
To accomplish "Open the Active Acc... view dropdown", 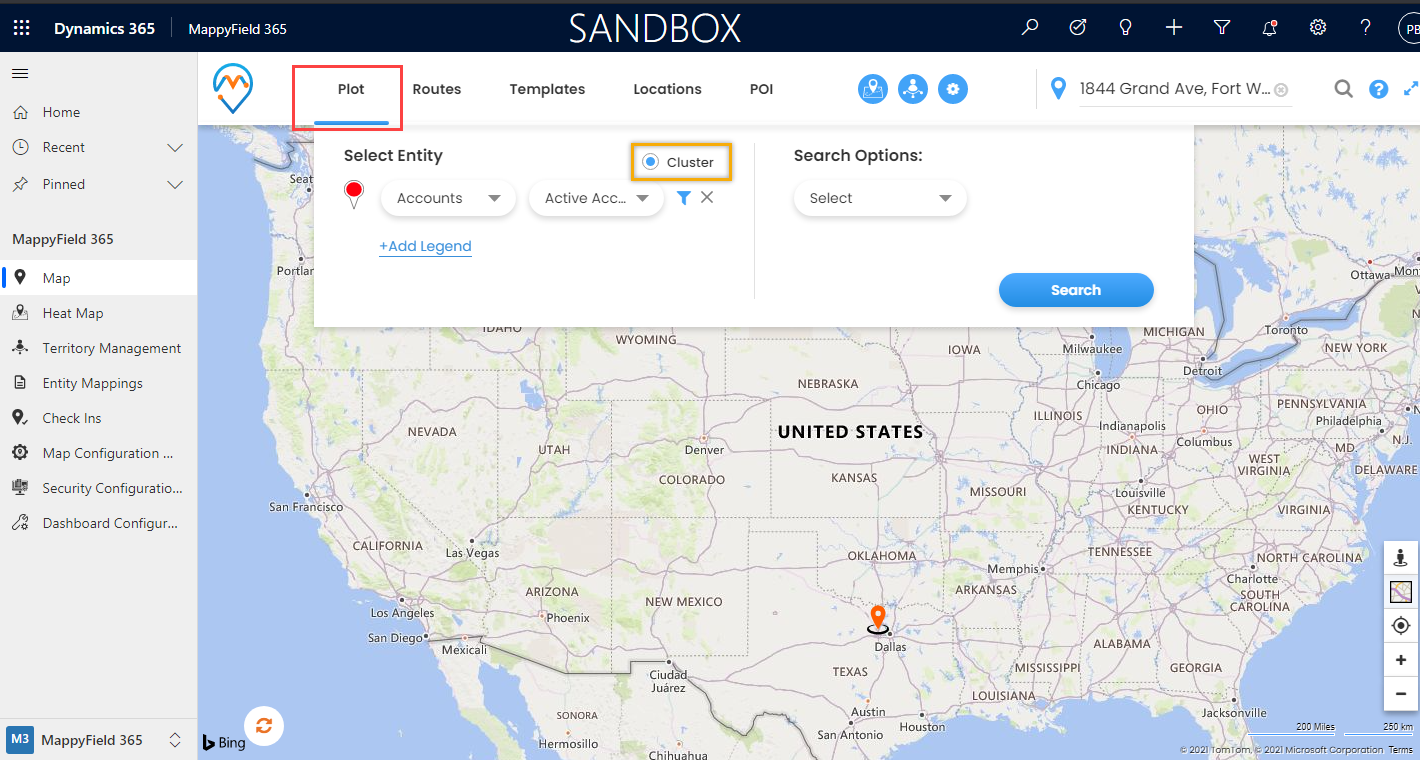I will pyautogui.click(x=596, y=198).
